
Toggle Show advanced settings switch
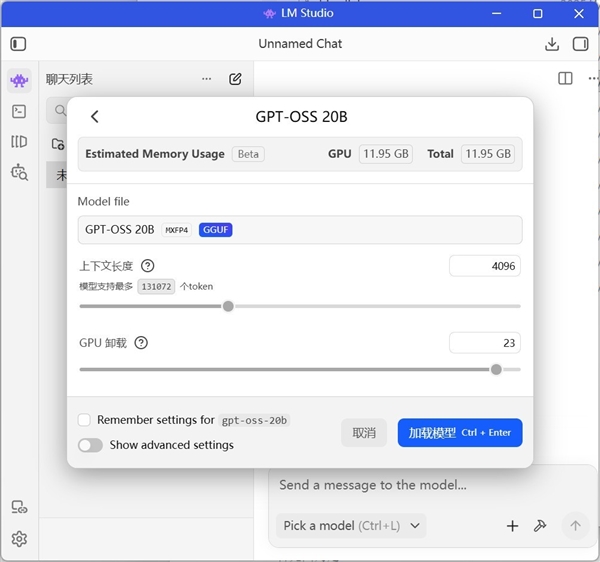(91, 445)
